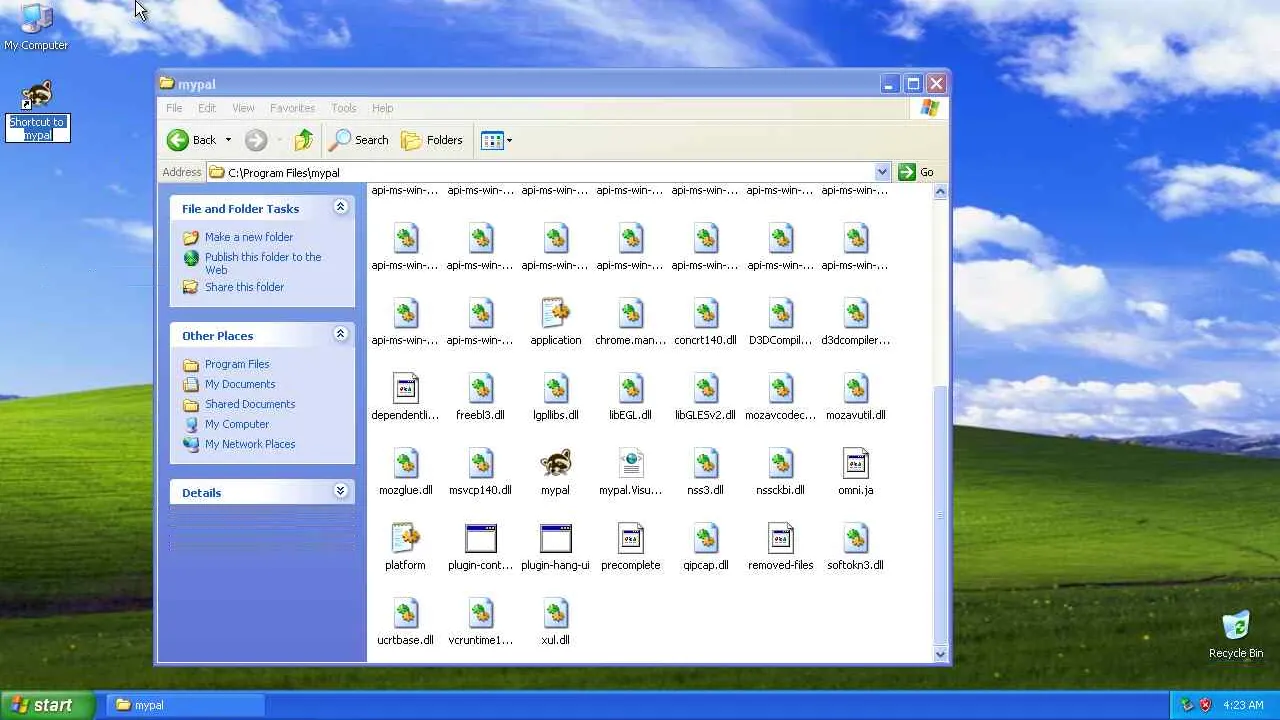Viewport: 1280px width, 720px height.
Task: Go to Program Files in Other Places
Action: click(x=237, y=364)
